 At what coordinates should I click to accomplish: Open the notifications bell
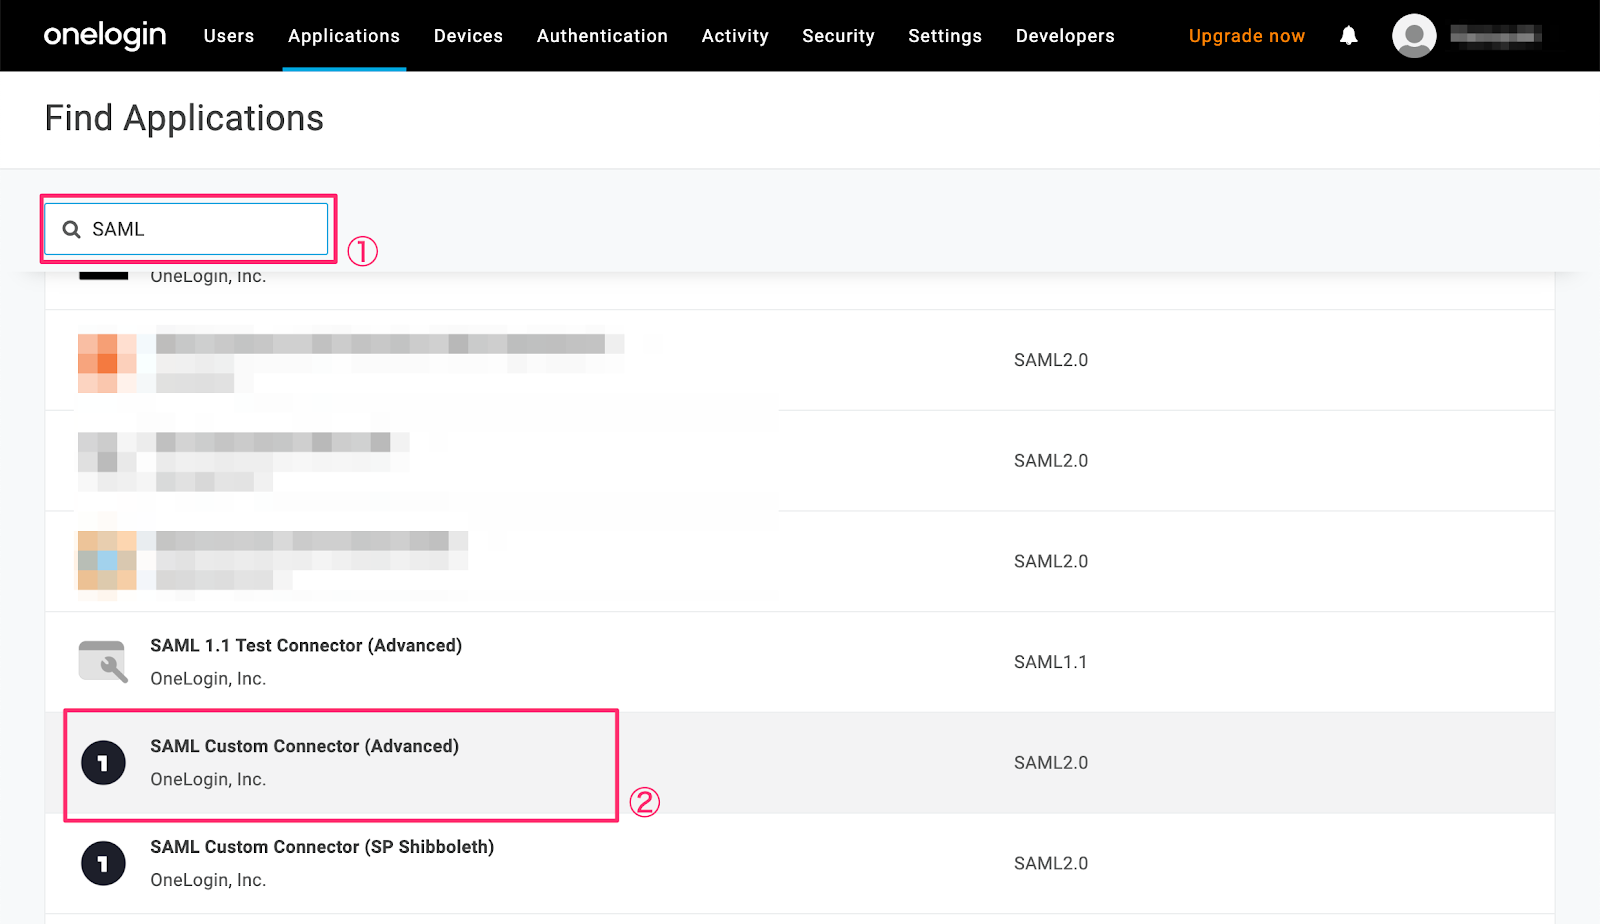[1349, 36]
